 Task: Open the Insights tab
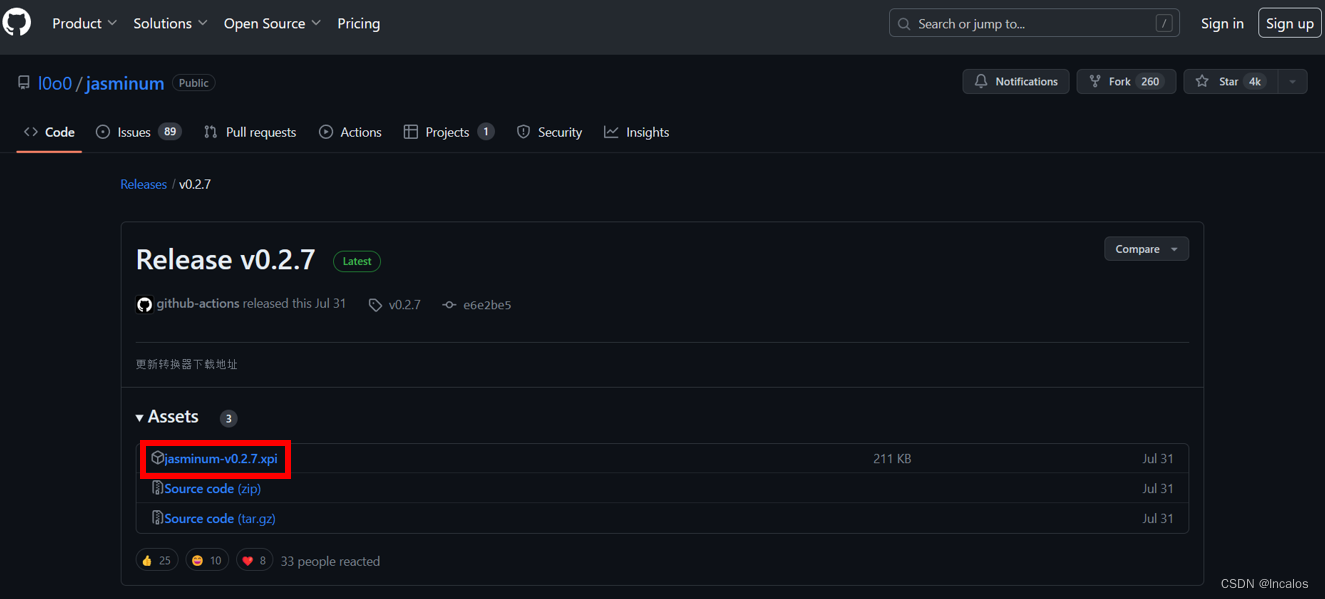click(636, 132)
